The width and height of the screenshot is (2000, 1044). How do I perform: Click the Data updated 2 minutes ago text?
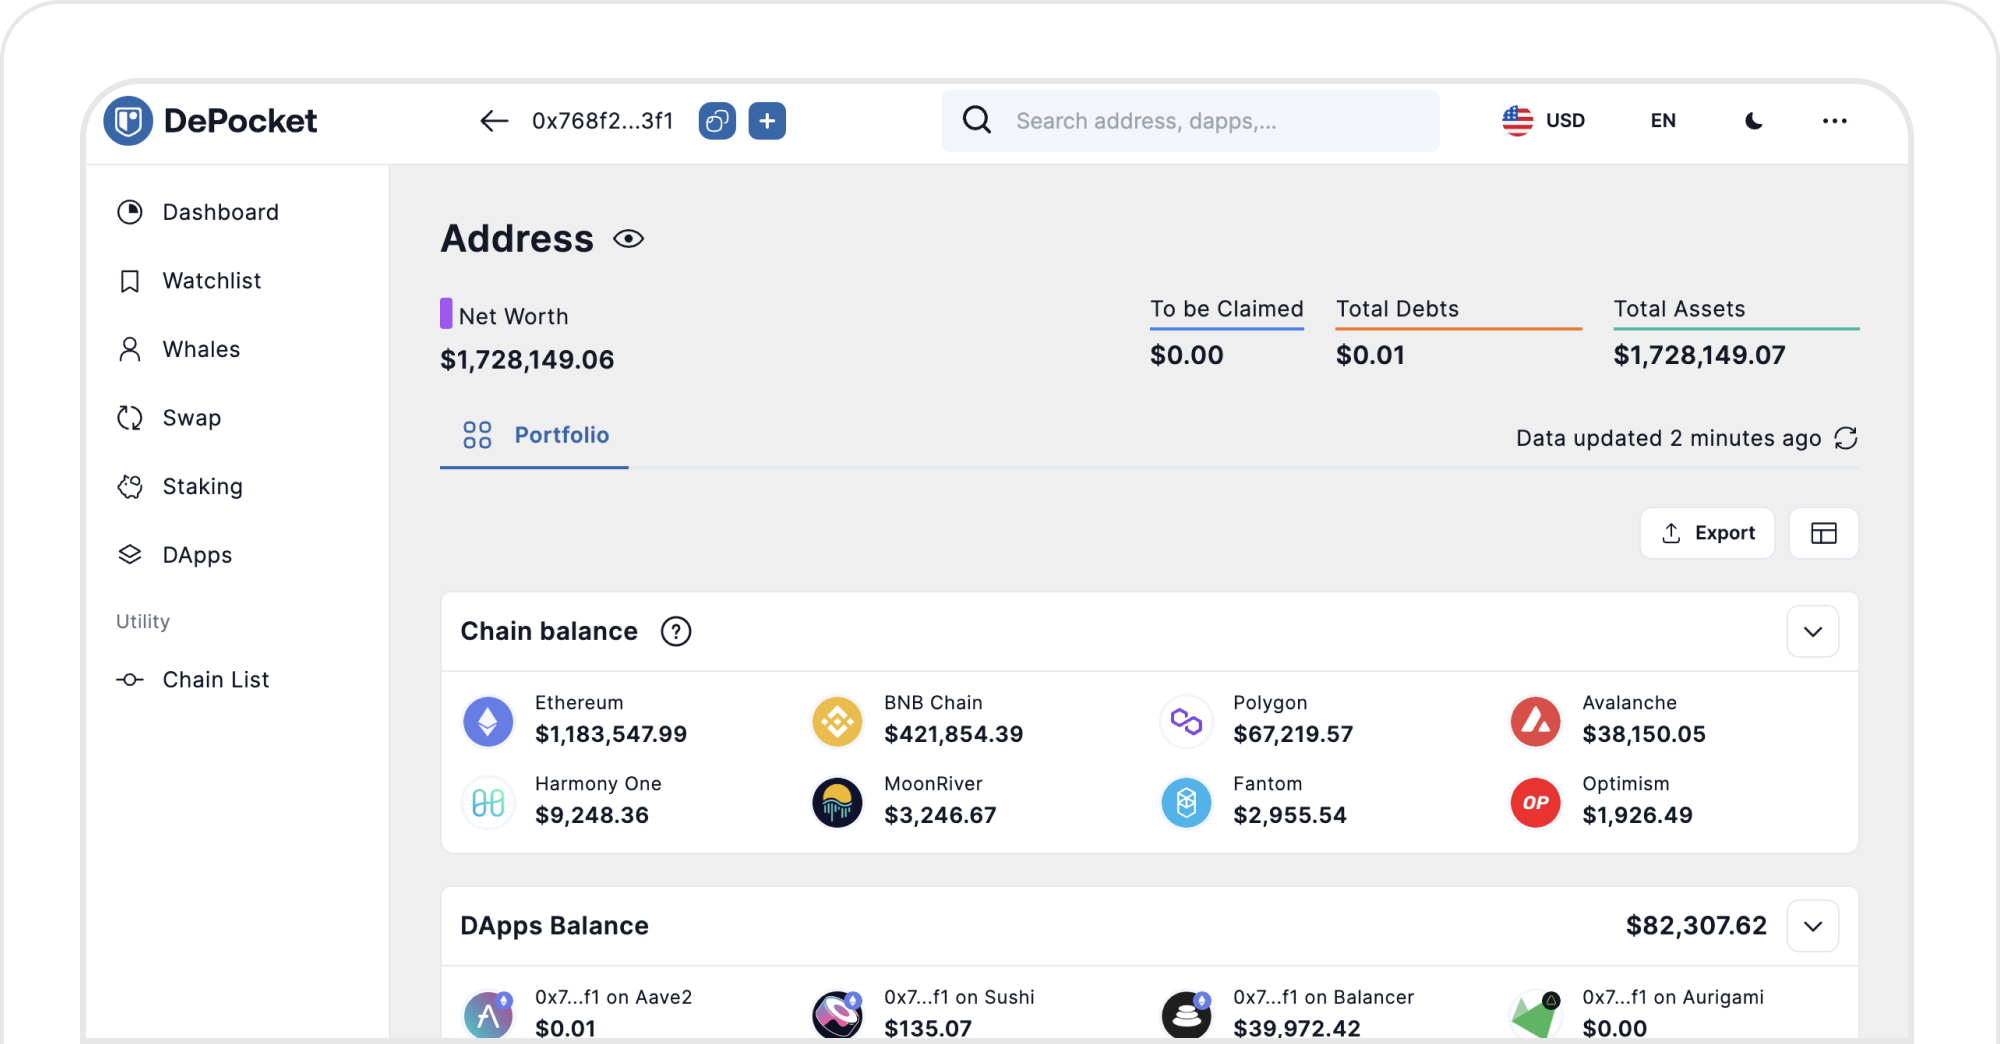point(1668,438)
